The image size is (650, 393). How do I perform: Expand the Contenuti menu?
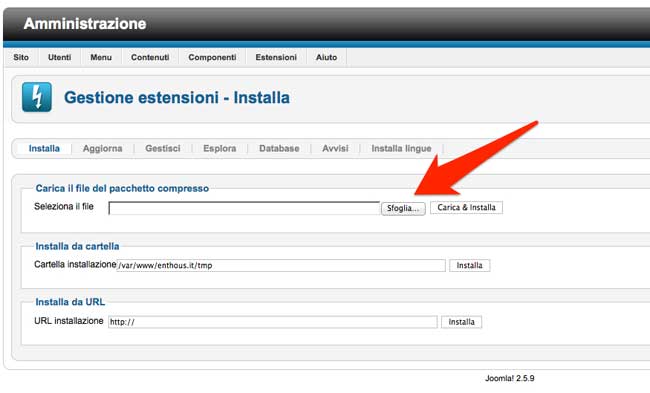pyautogui.click(x=150, y=57)
